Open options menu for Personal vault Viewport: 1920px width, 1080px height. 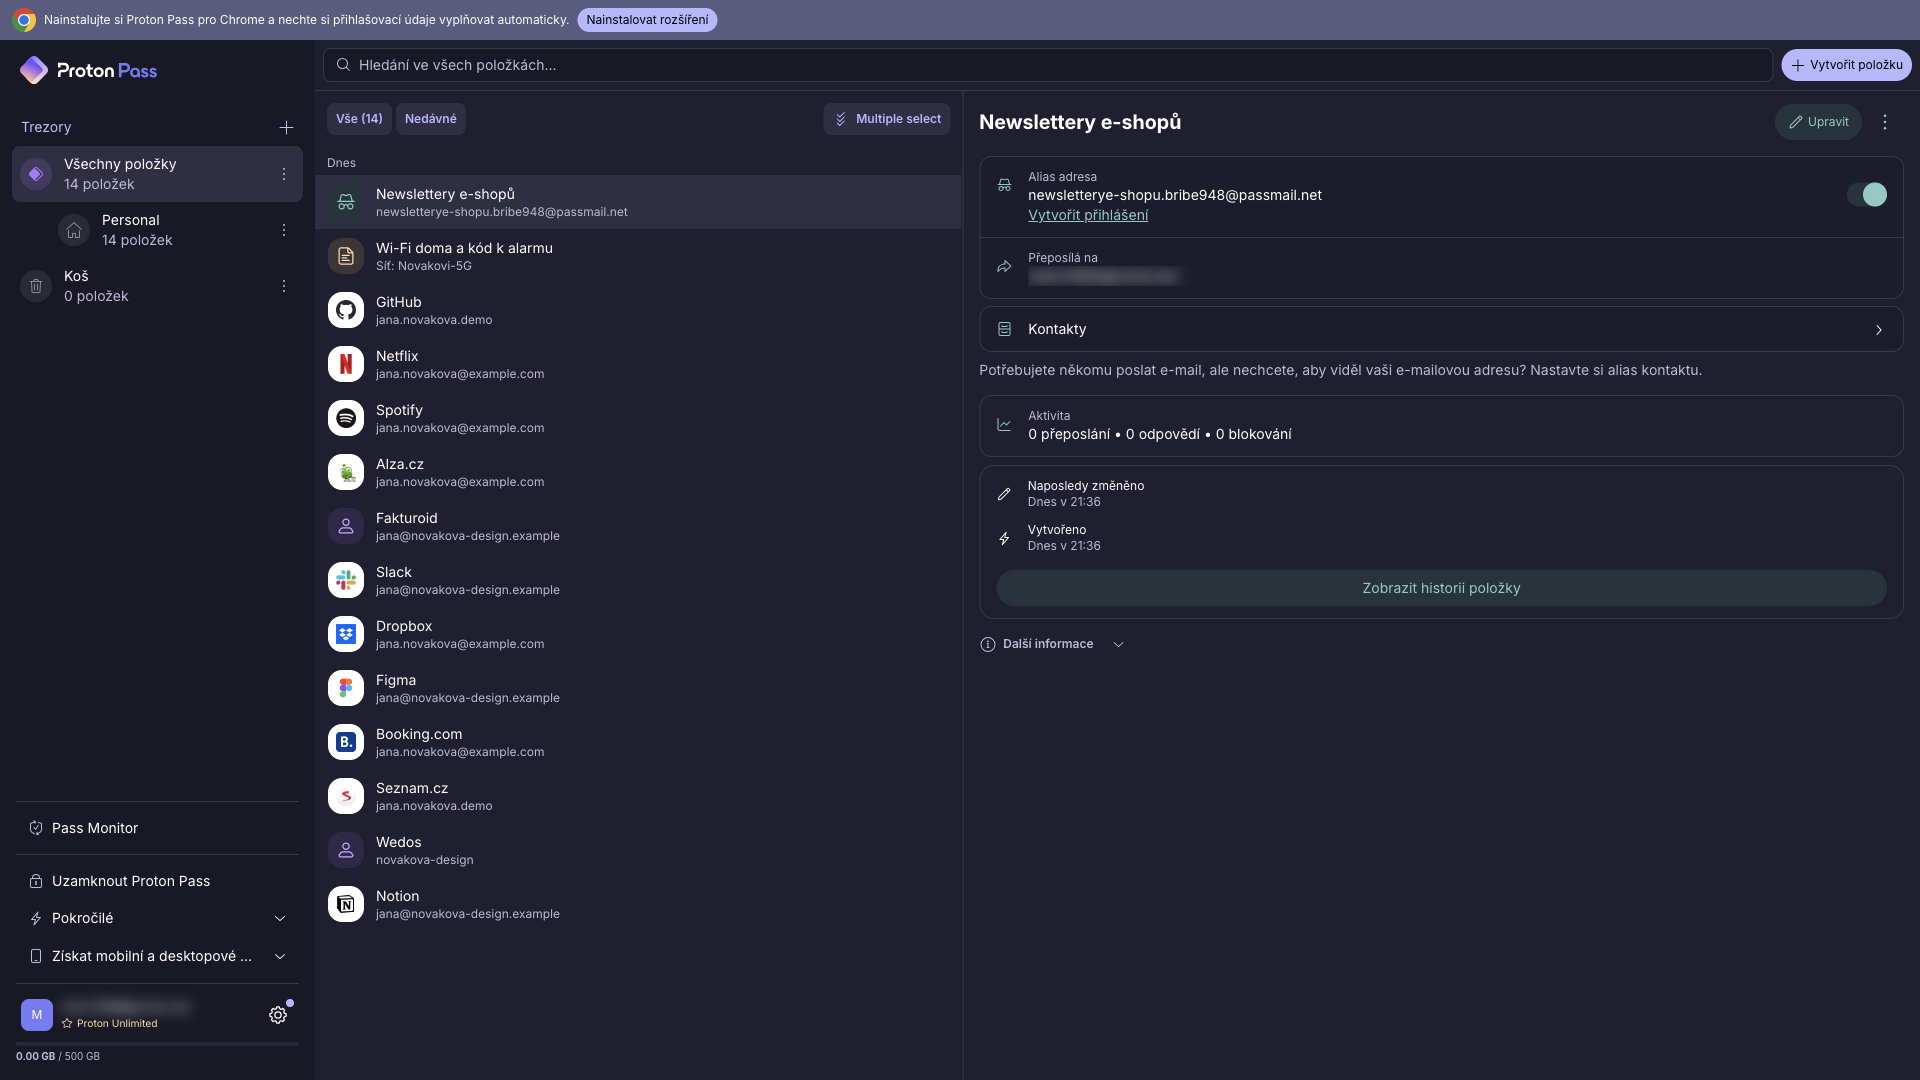point(284,230)
